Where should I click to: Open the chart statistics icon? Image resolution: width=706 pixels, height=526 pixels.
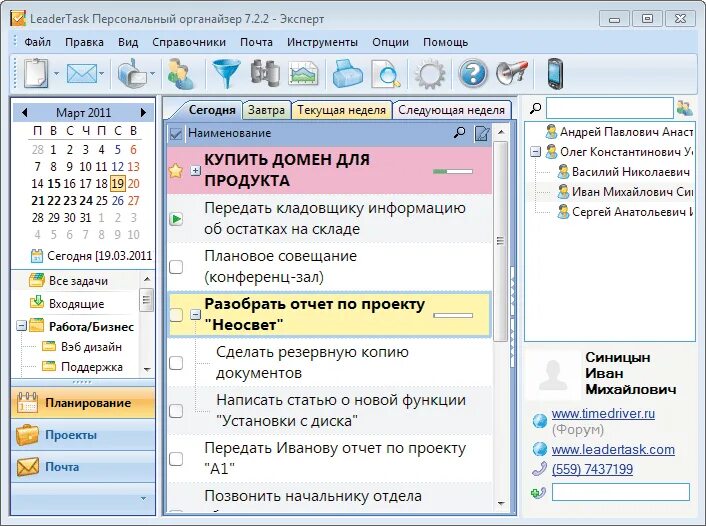coord(303,73)
